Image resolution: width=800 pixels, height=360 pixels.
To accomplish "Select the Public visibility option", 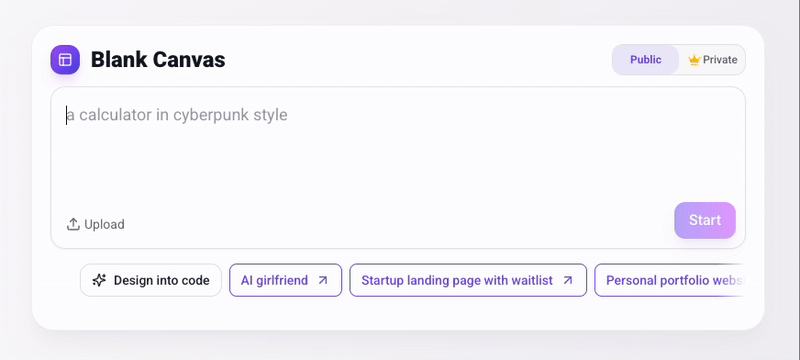I will (x=645, y=60).
